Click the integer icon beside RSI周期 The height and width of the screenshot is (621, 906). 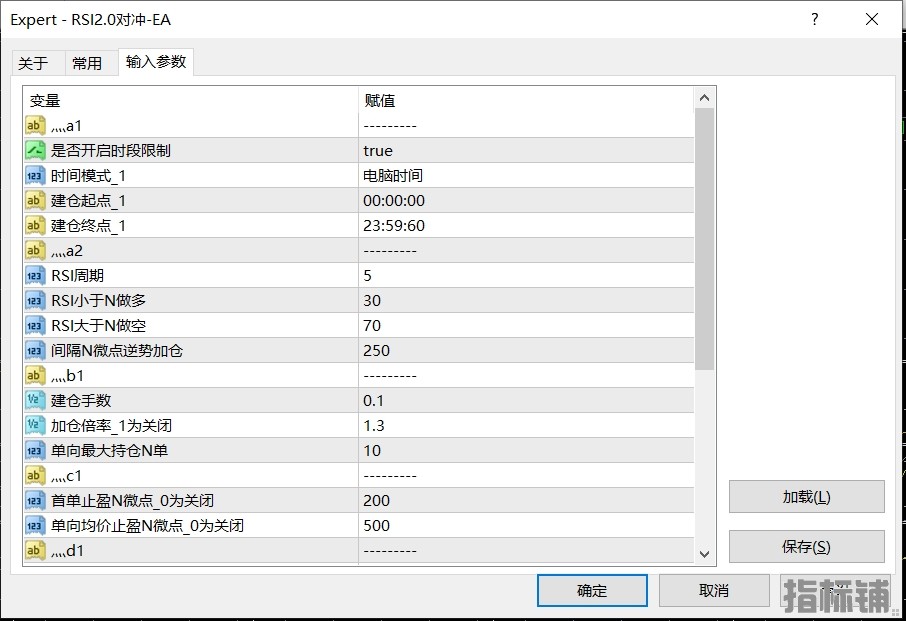click(x=35, y=276)
